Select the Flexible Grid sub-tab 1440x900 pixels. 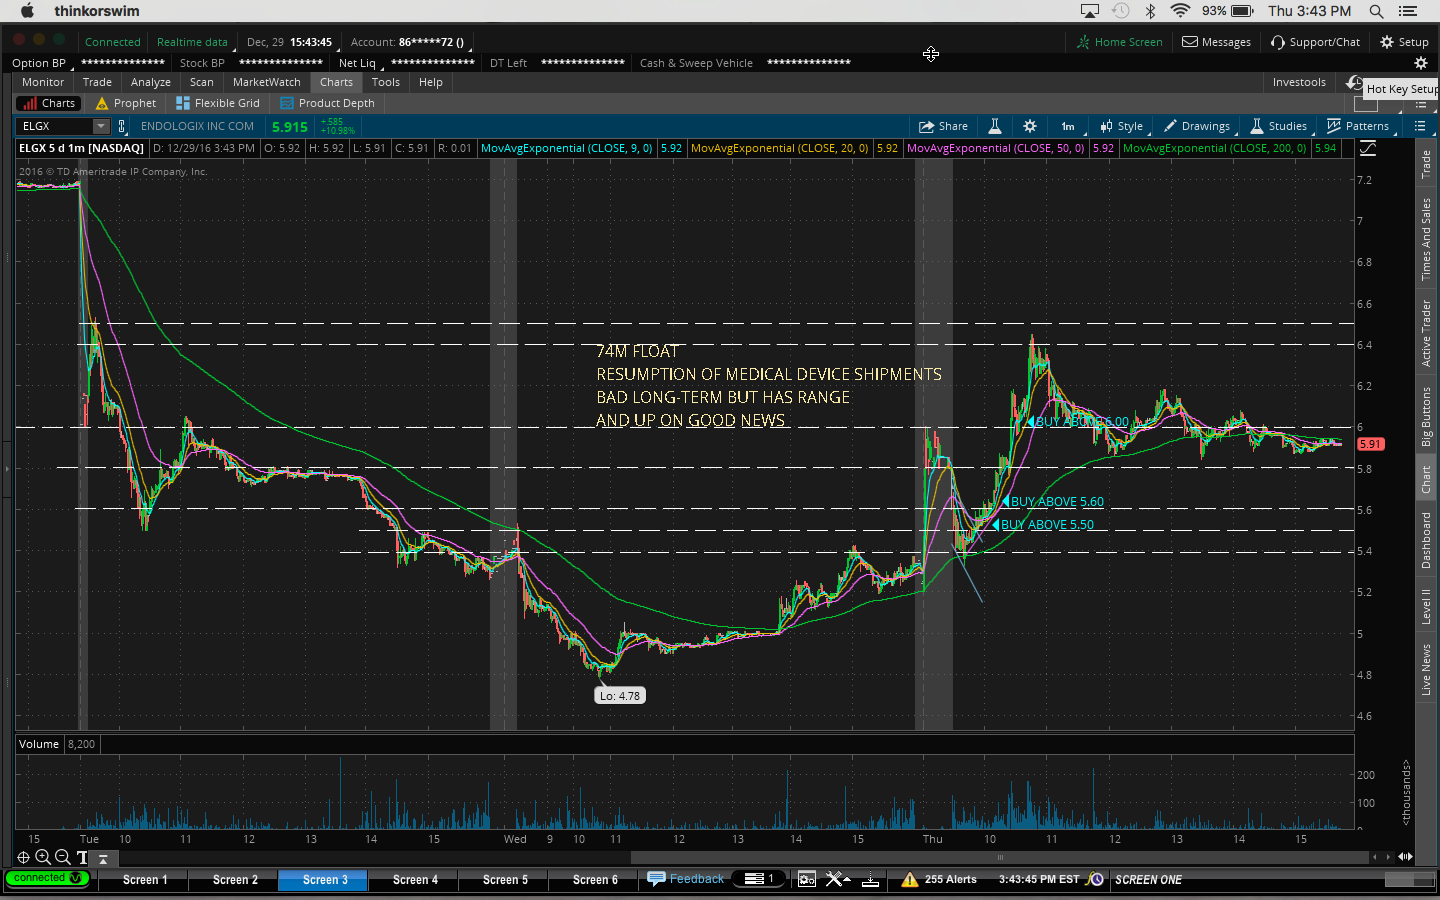point(218,103)
